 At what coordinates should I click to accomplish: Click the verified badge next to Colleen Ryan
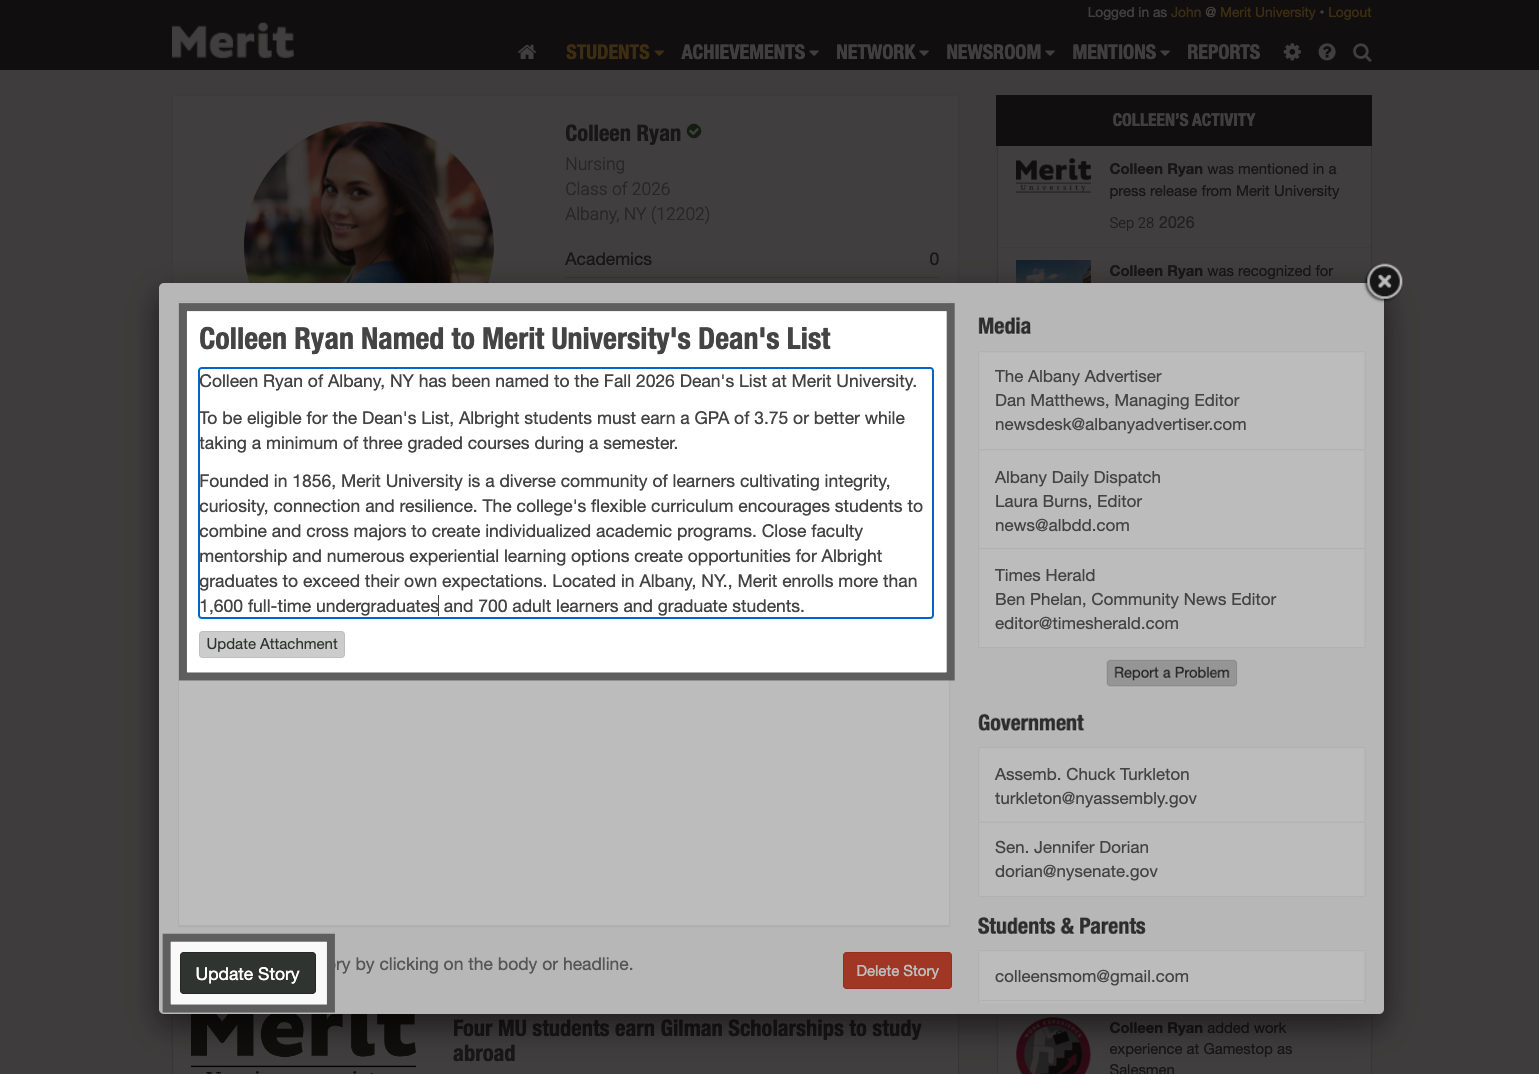pyautogui.click(x=695, y=131)
